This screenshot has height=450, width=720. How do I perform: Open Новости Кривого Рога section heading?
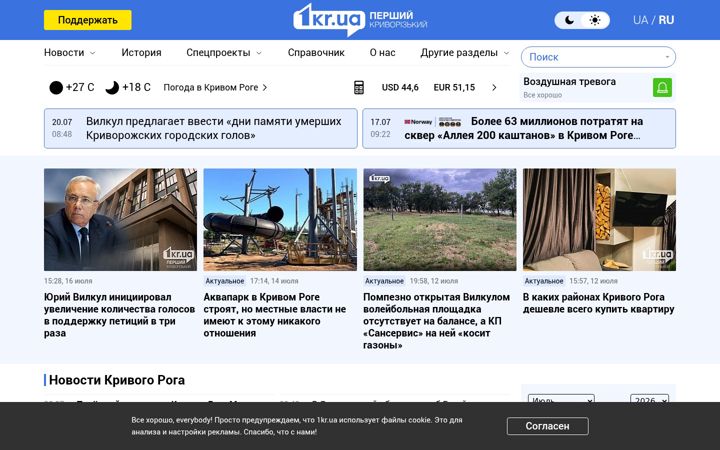[x=117, y=380]
